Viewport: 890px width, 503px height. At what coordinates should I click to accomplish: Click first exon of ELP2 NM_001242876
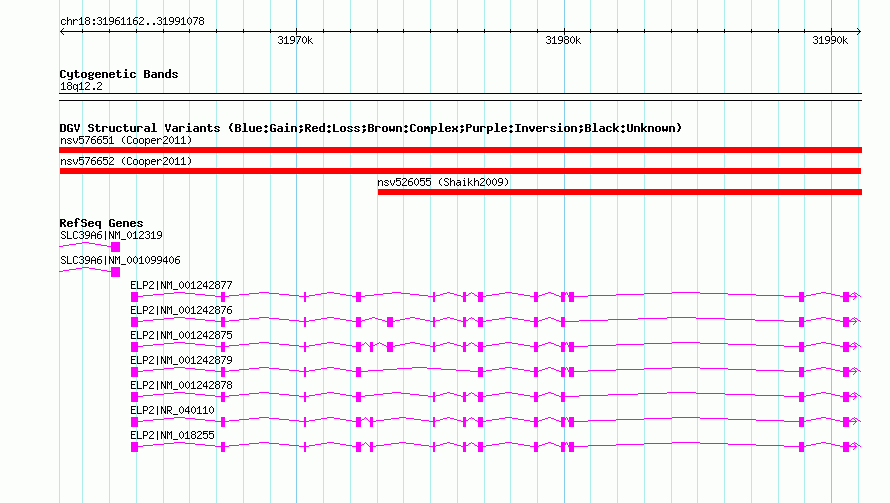click(135, 322)
